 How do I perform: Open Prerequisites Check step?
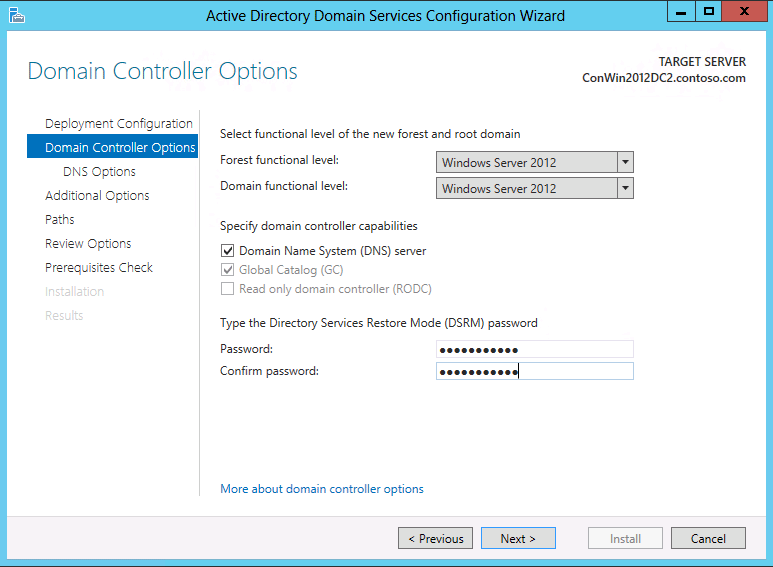(99, 267)
